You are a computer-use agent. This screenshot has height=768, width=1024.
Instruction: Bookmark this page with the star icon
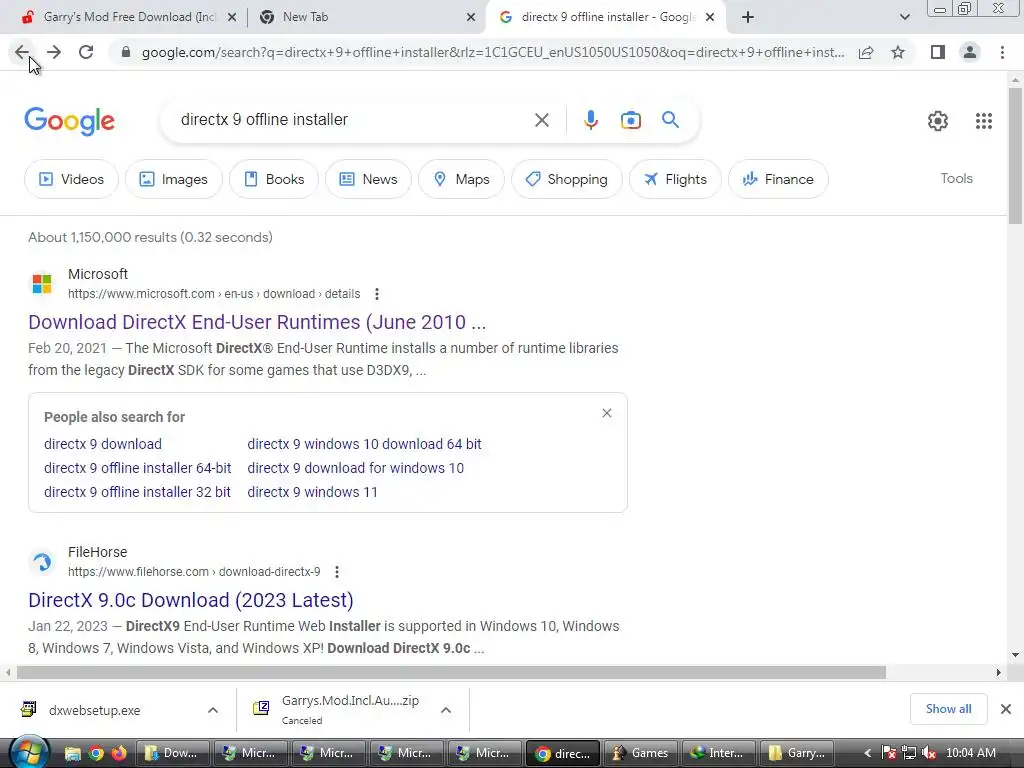(x=898, y=52)
